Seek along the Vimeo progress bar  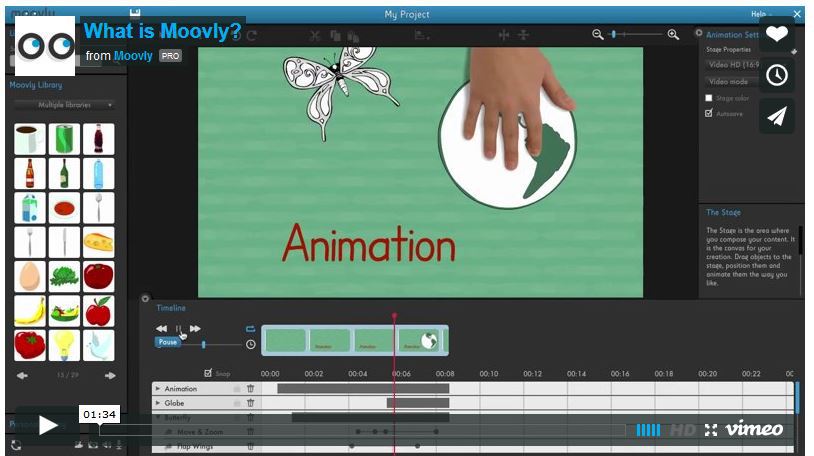(362, 430)
